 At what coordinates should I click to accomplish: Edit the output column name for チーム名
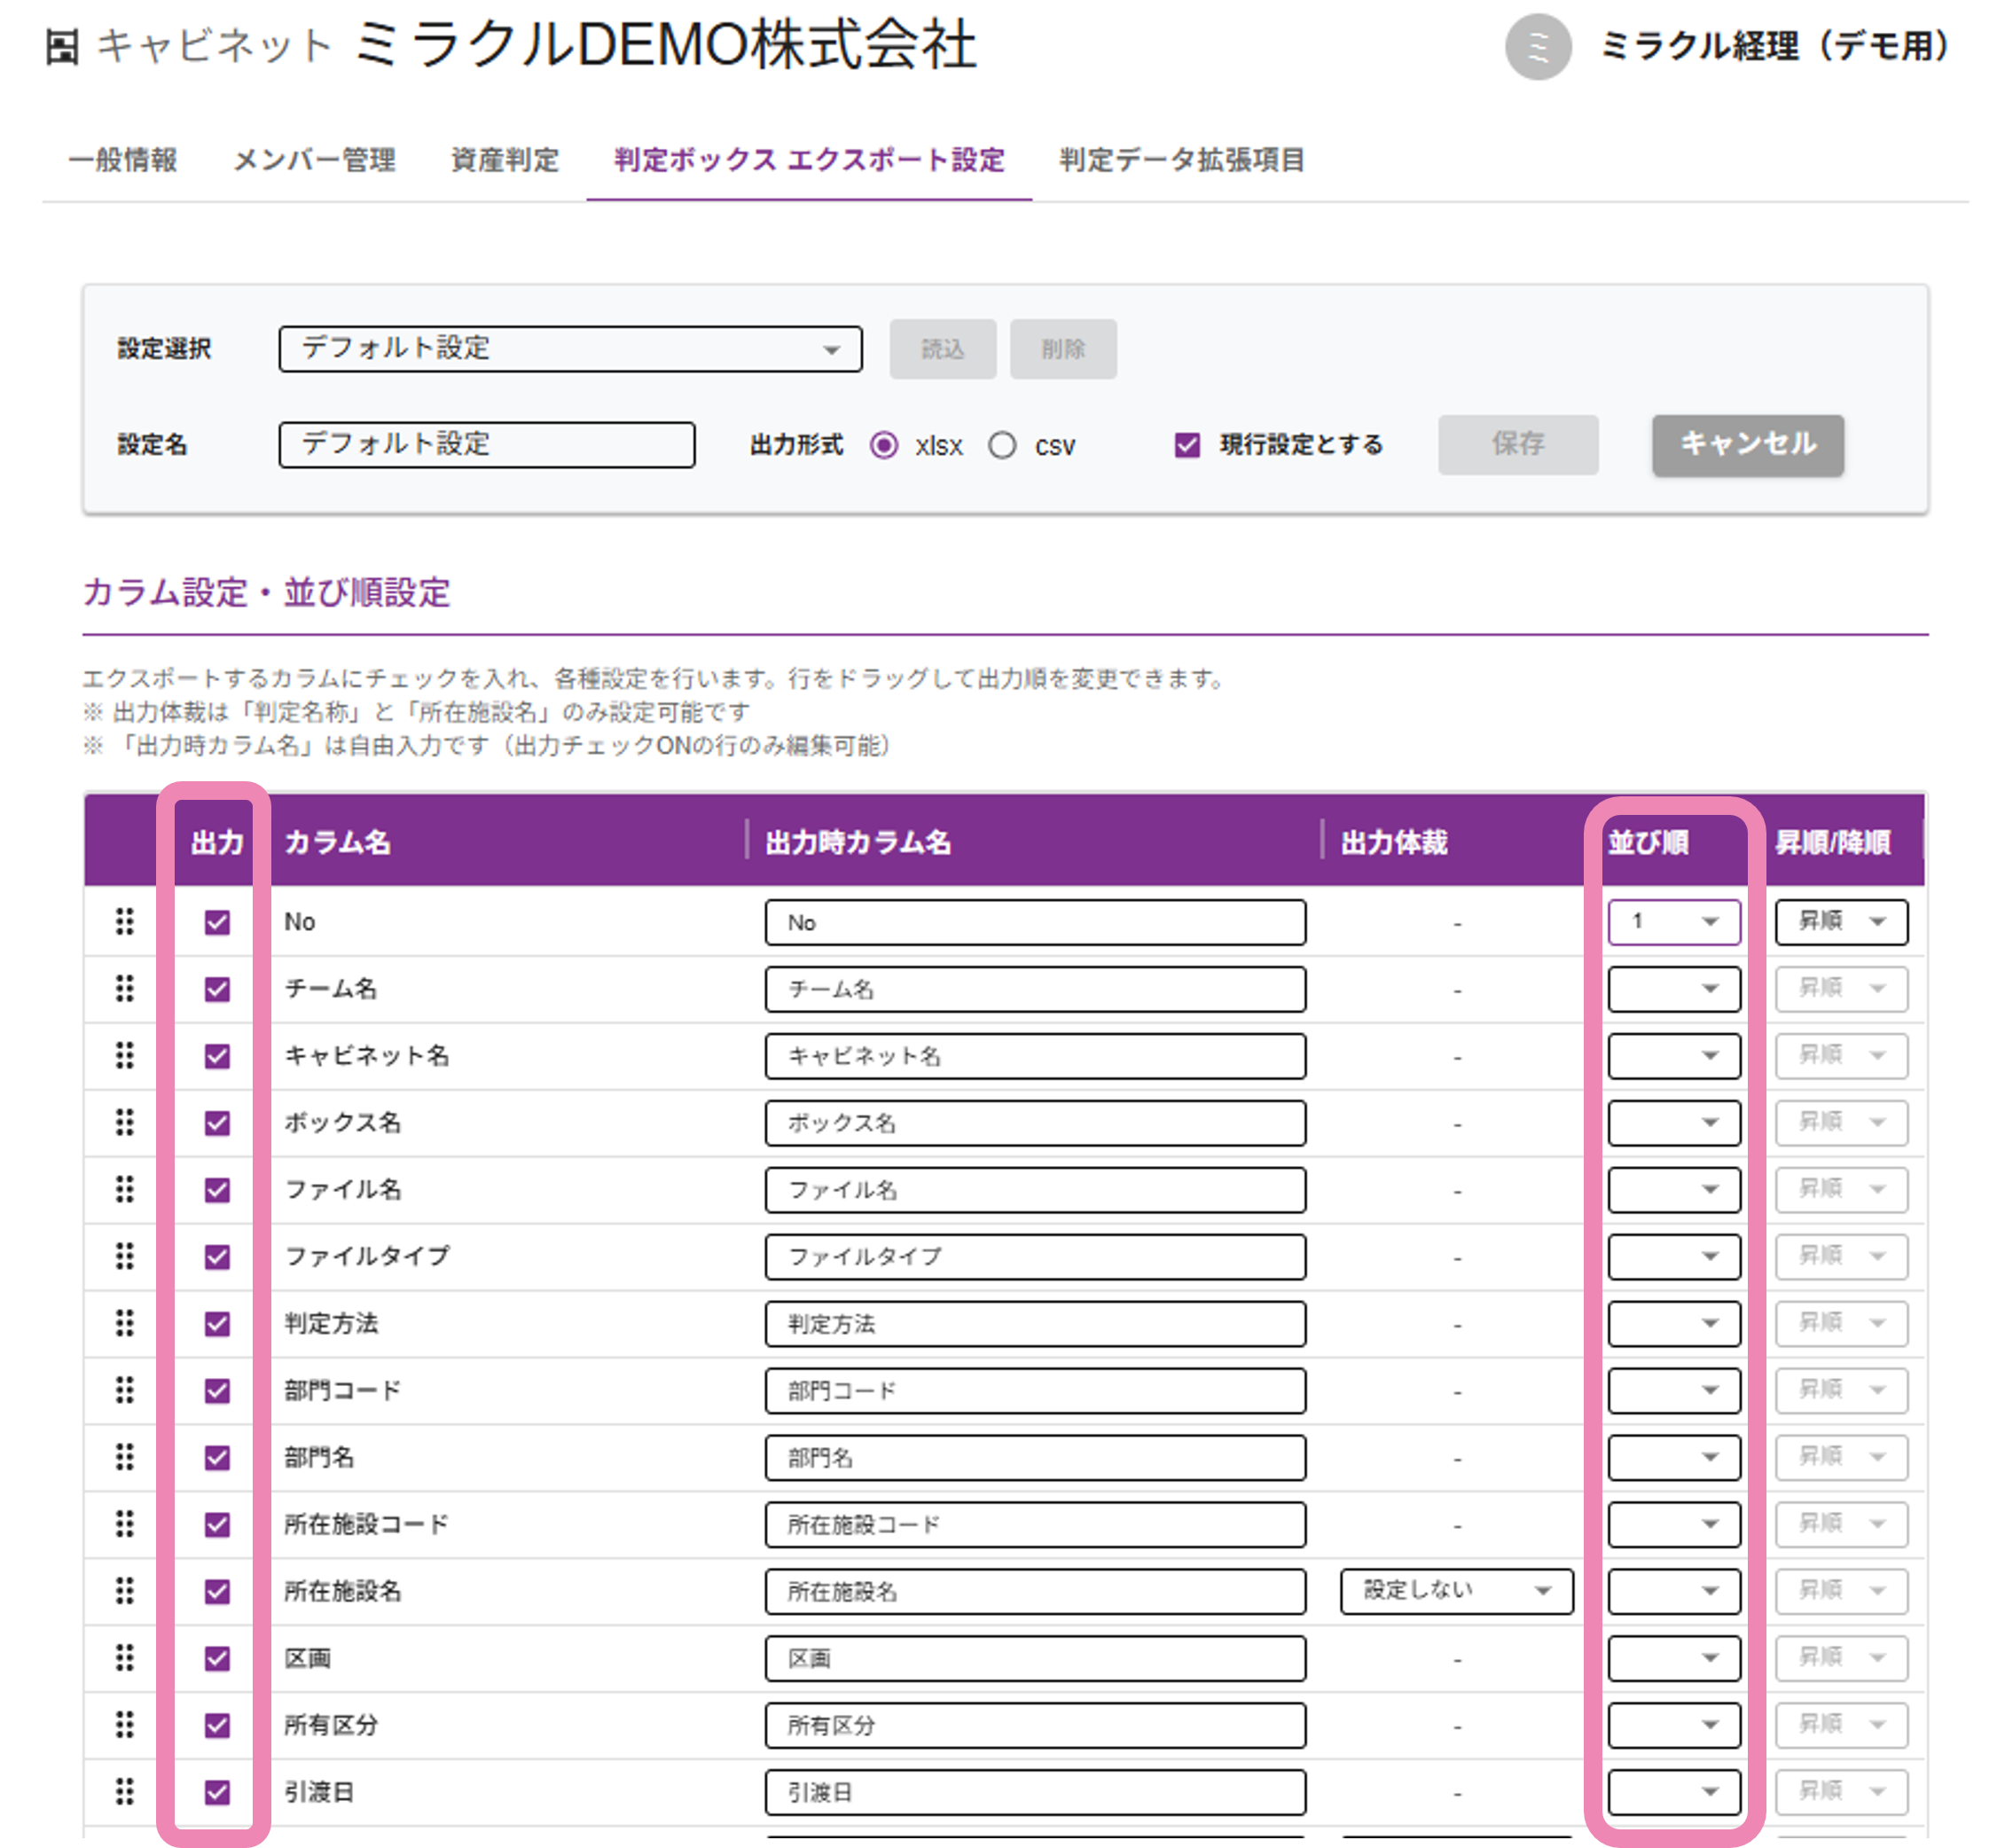pos(1035,989)
